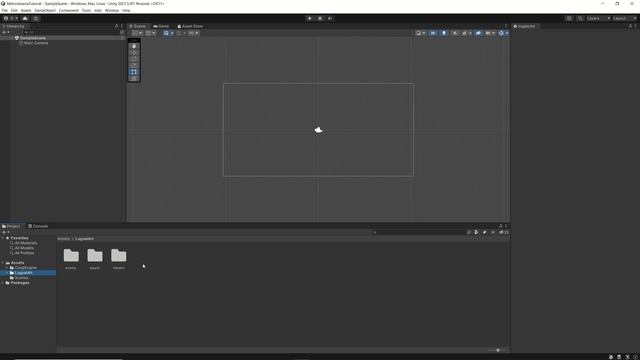
Task: Open the Hierarchy create (plus) dropdown
Action: (6, 32)
